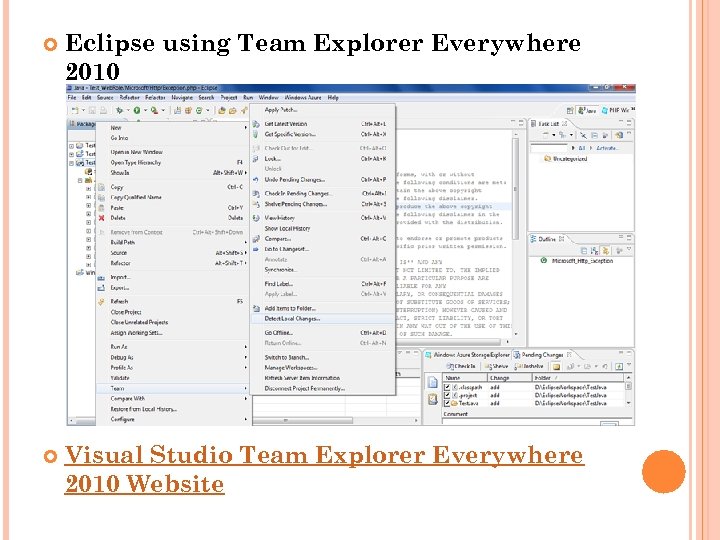Screen dimensions: 720x540
Task: Expand the Compare With submenu
Action: point(173,399)
